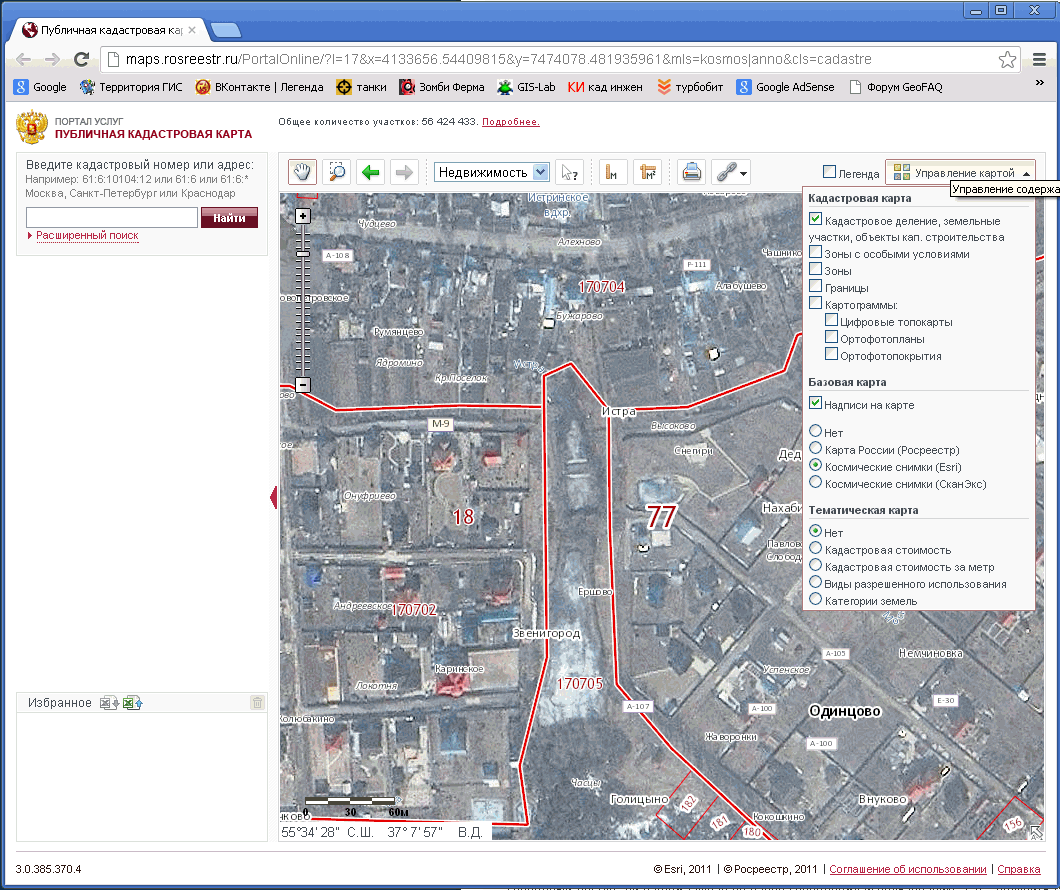Zoom in with the map plus button
This screenshot has width=1060, height=890.
(x=303, y=216)
